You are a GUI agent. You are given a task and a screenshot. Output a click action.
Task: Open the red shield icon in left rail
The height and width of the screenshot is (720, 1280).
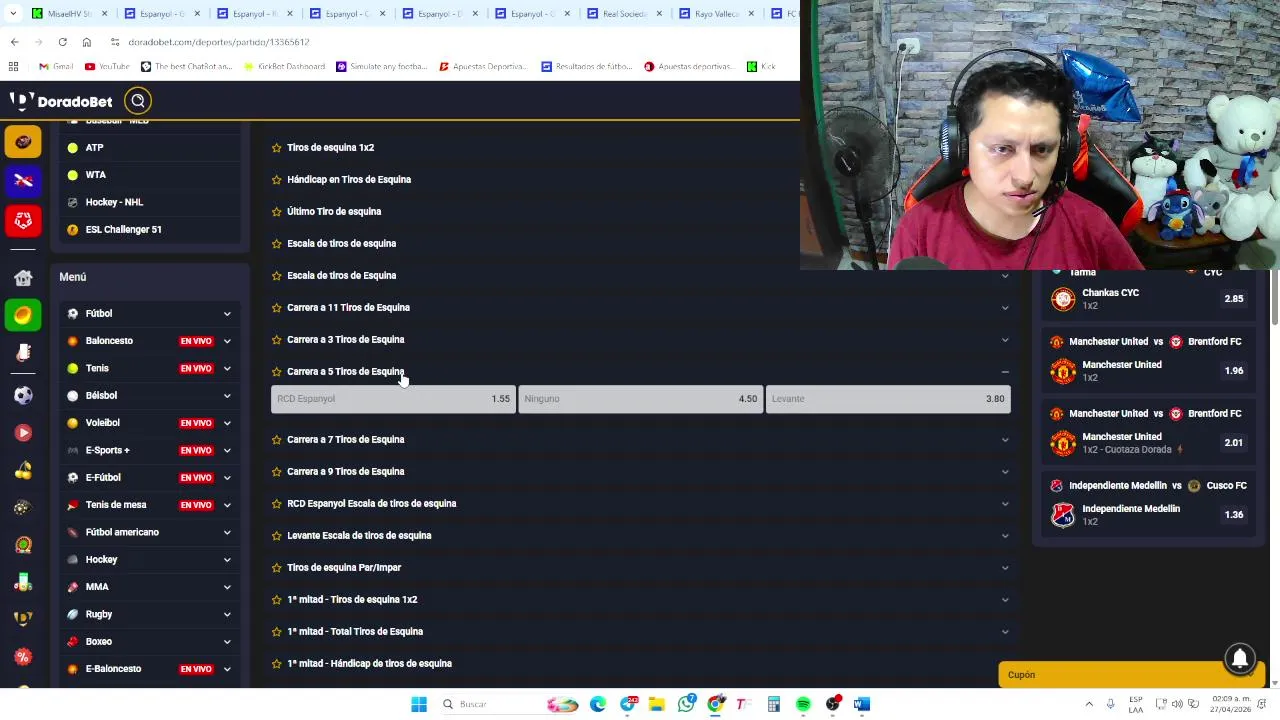click(x=23, y=220)
